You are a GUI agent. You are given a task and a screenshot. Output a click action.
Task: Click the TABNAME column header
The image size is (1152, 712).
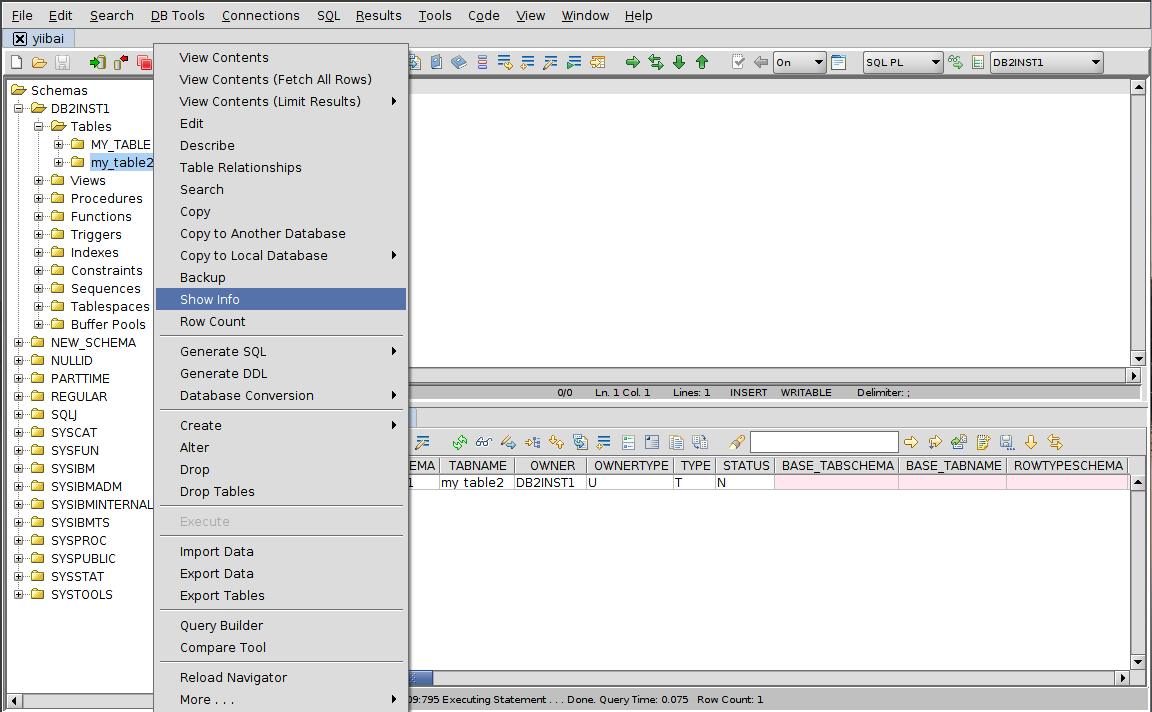477,466
